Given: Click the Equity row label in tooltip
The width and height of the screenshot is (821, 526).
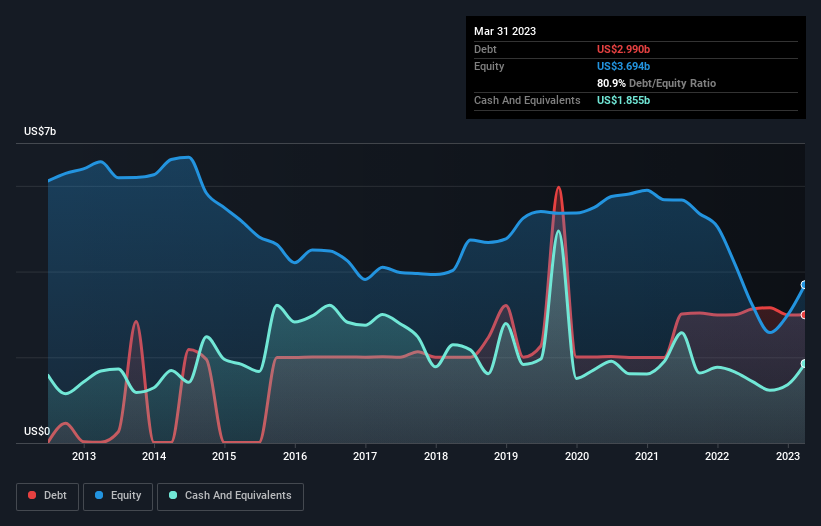Looking at the screenshot, I should pos(489,66).
